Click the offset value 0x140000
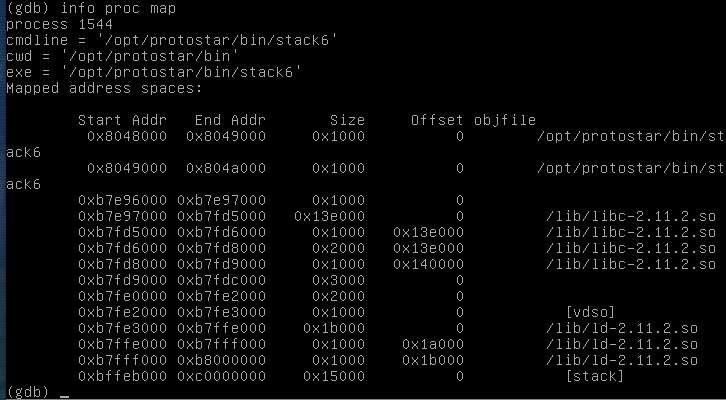The height and width of the screenshot is (400, 726). click(428, 264)
